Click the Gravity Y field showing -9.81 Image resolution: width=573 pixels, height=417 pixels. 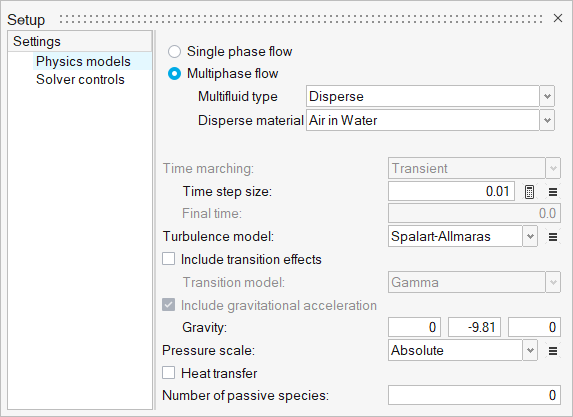pyautogui.click(x=474, y=327)
